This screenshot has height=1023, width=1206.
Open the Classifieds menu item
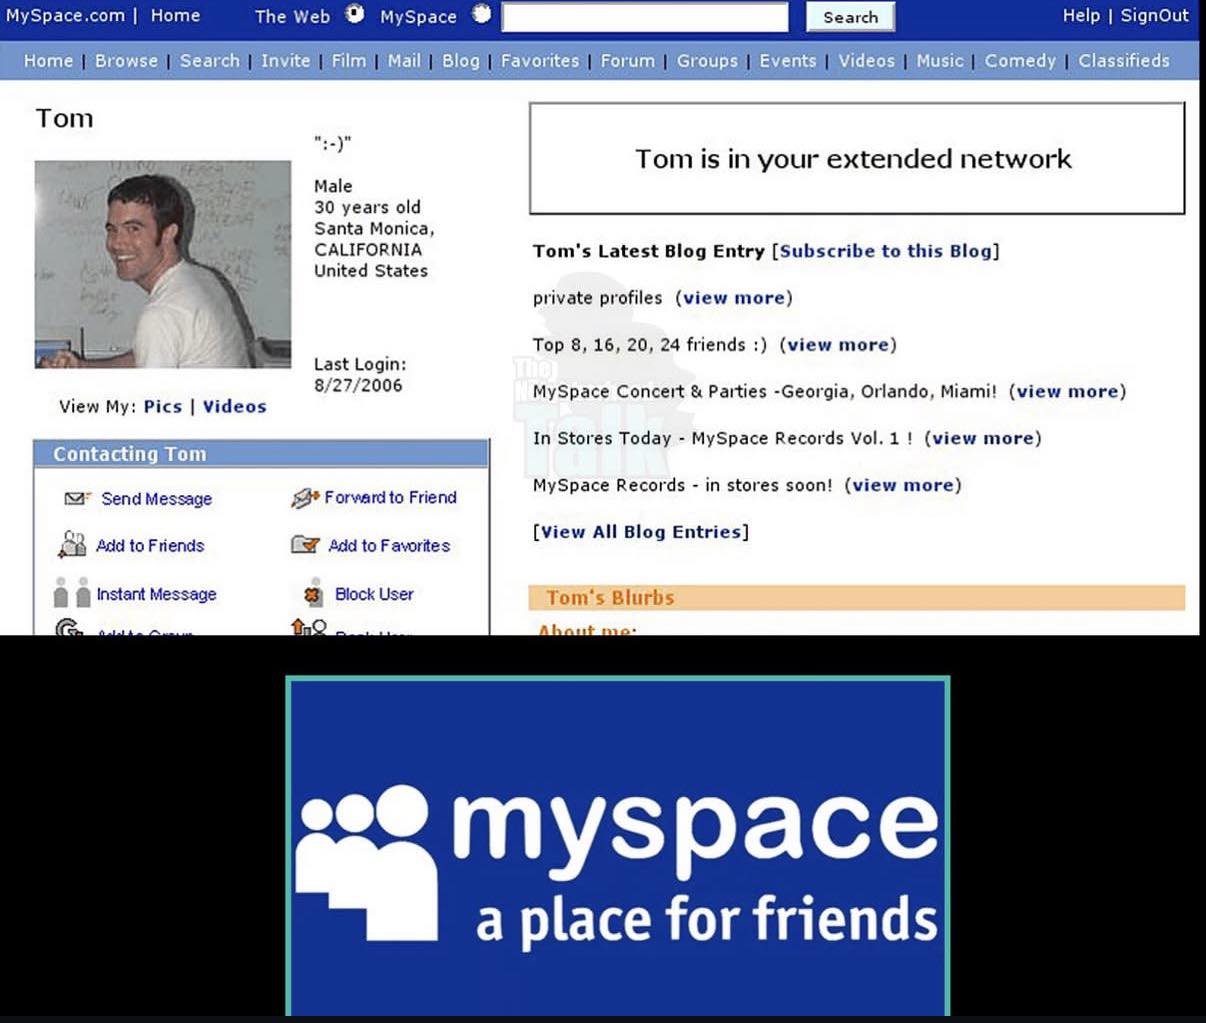pyautogui.click(x=1123, y=60)
